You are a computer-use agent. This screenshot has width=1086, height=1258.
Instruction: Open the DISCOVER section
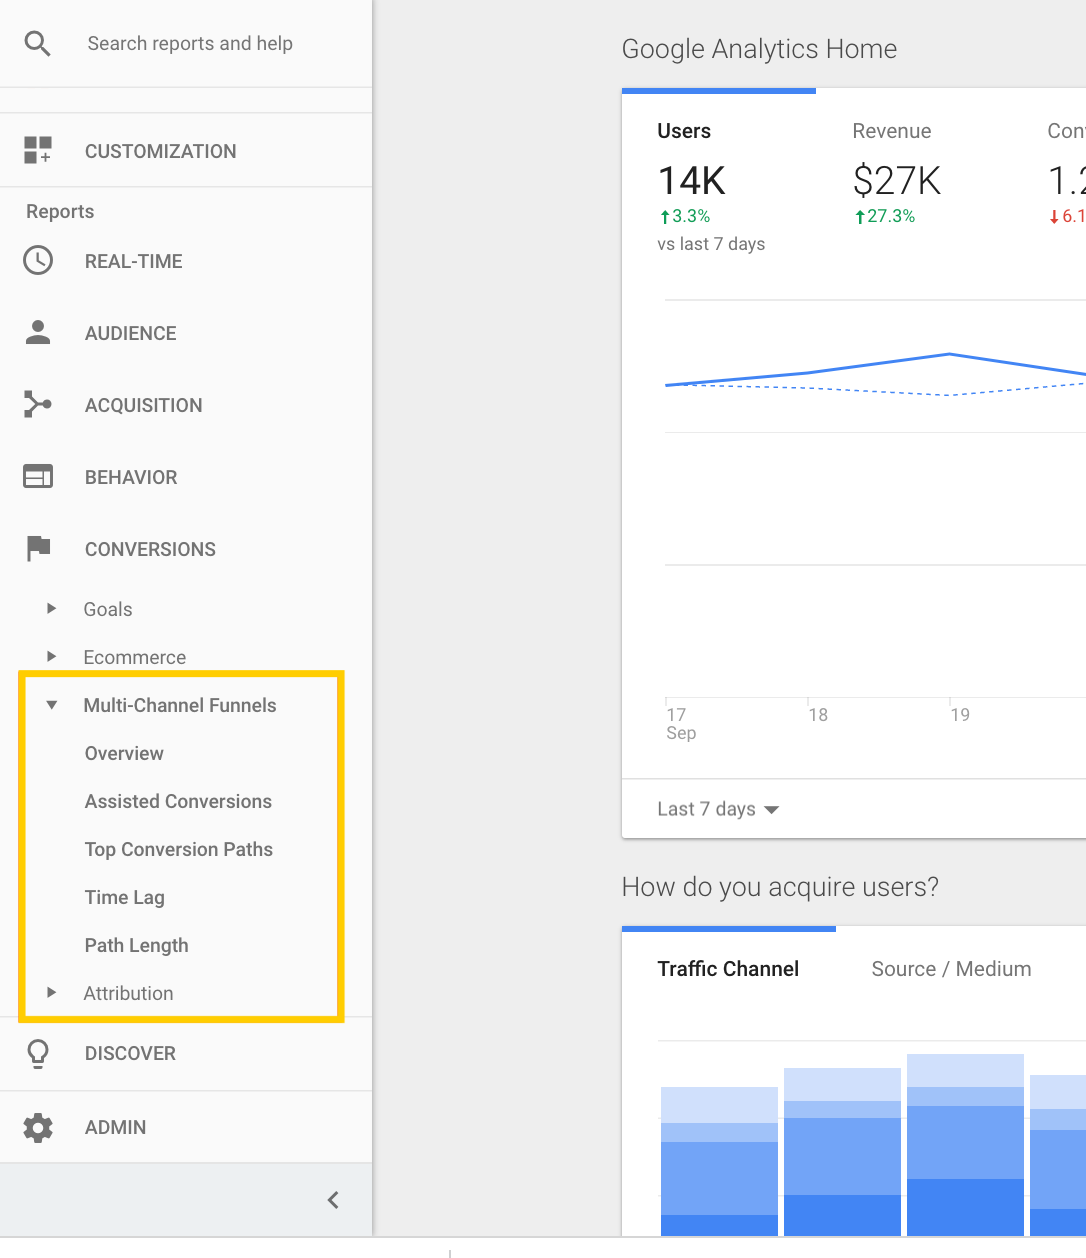pyautogui.click(x=130, y=1053)
